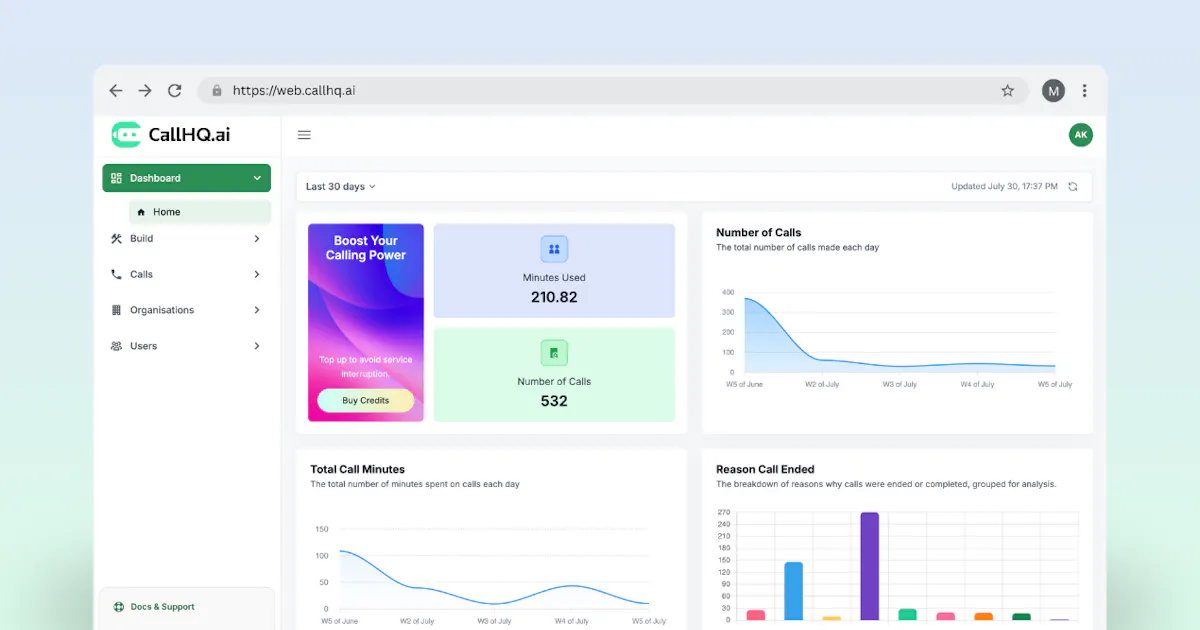
Task: Open Docs & Support link
Action: [x=162, y=607]
